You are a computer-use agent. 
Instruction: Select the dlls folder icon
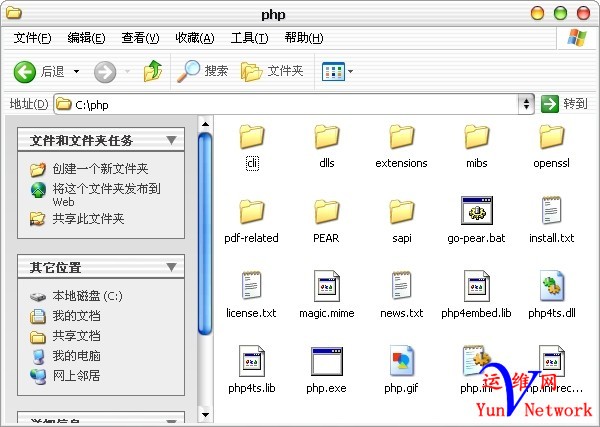[327, 137]
